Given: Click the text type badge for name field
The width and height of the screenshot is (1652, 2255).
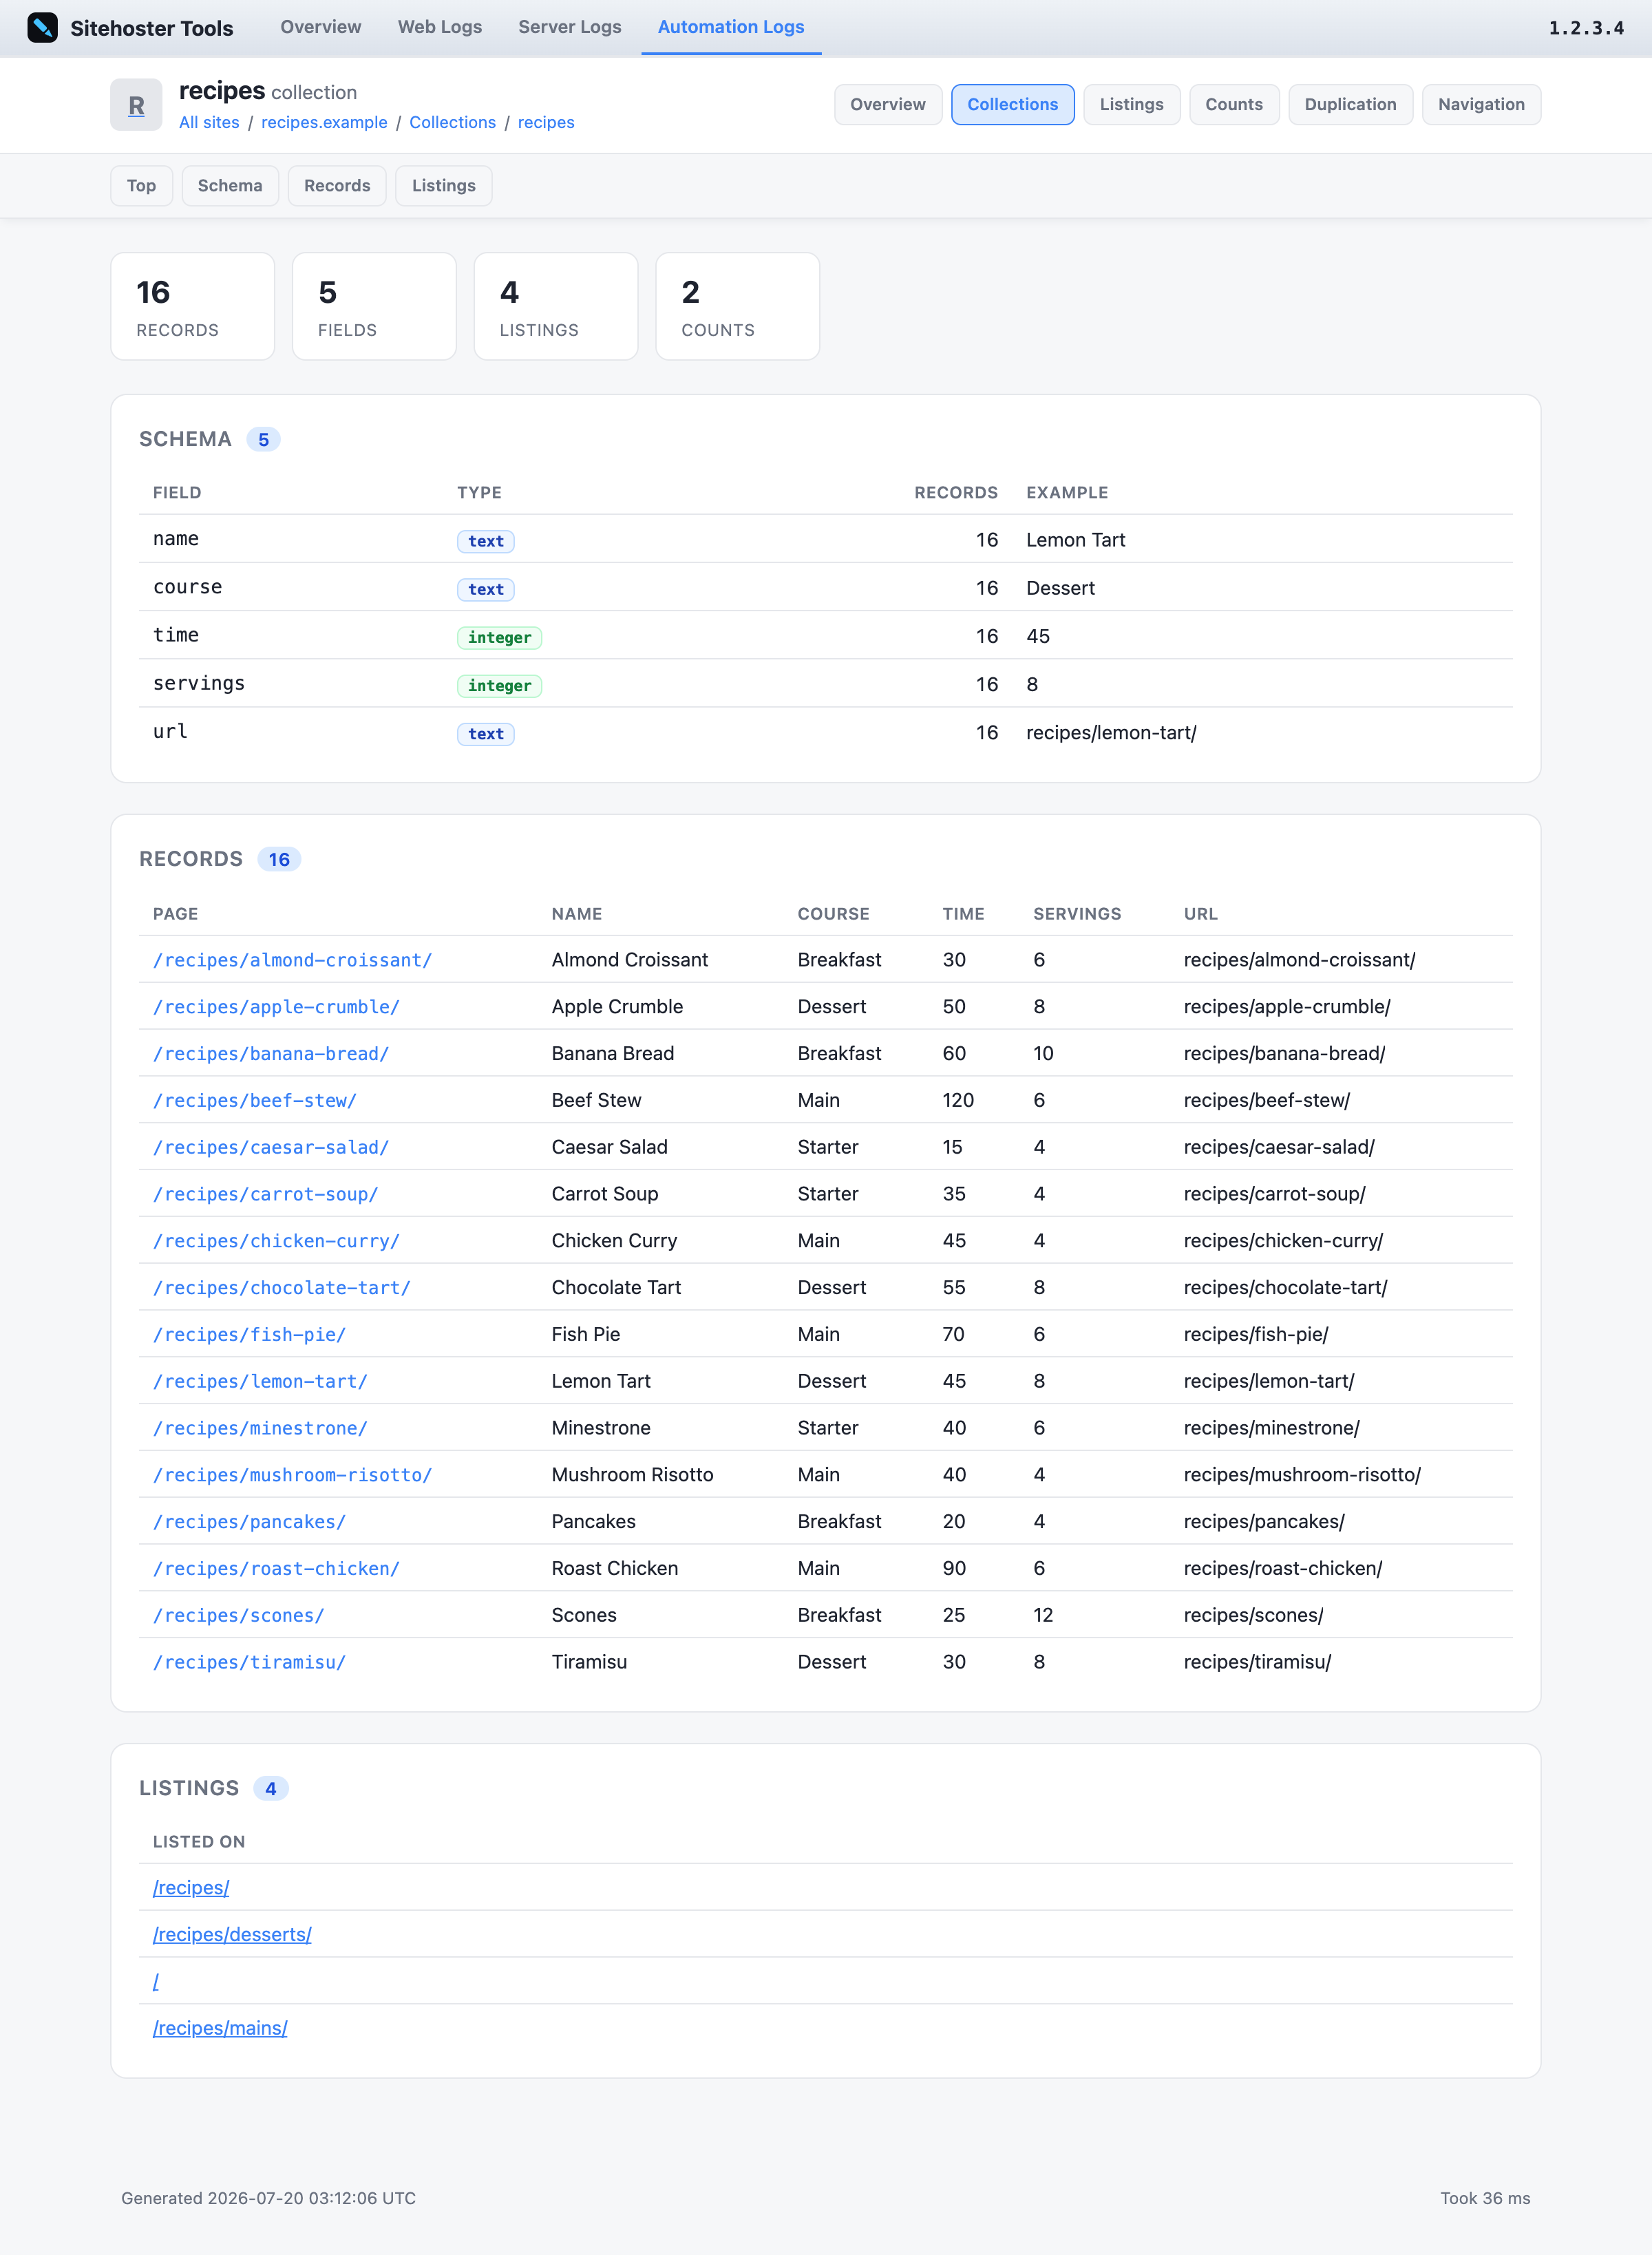Looking at the screenshot, I should [486, 541].
